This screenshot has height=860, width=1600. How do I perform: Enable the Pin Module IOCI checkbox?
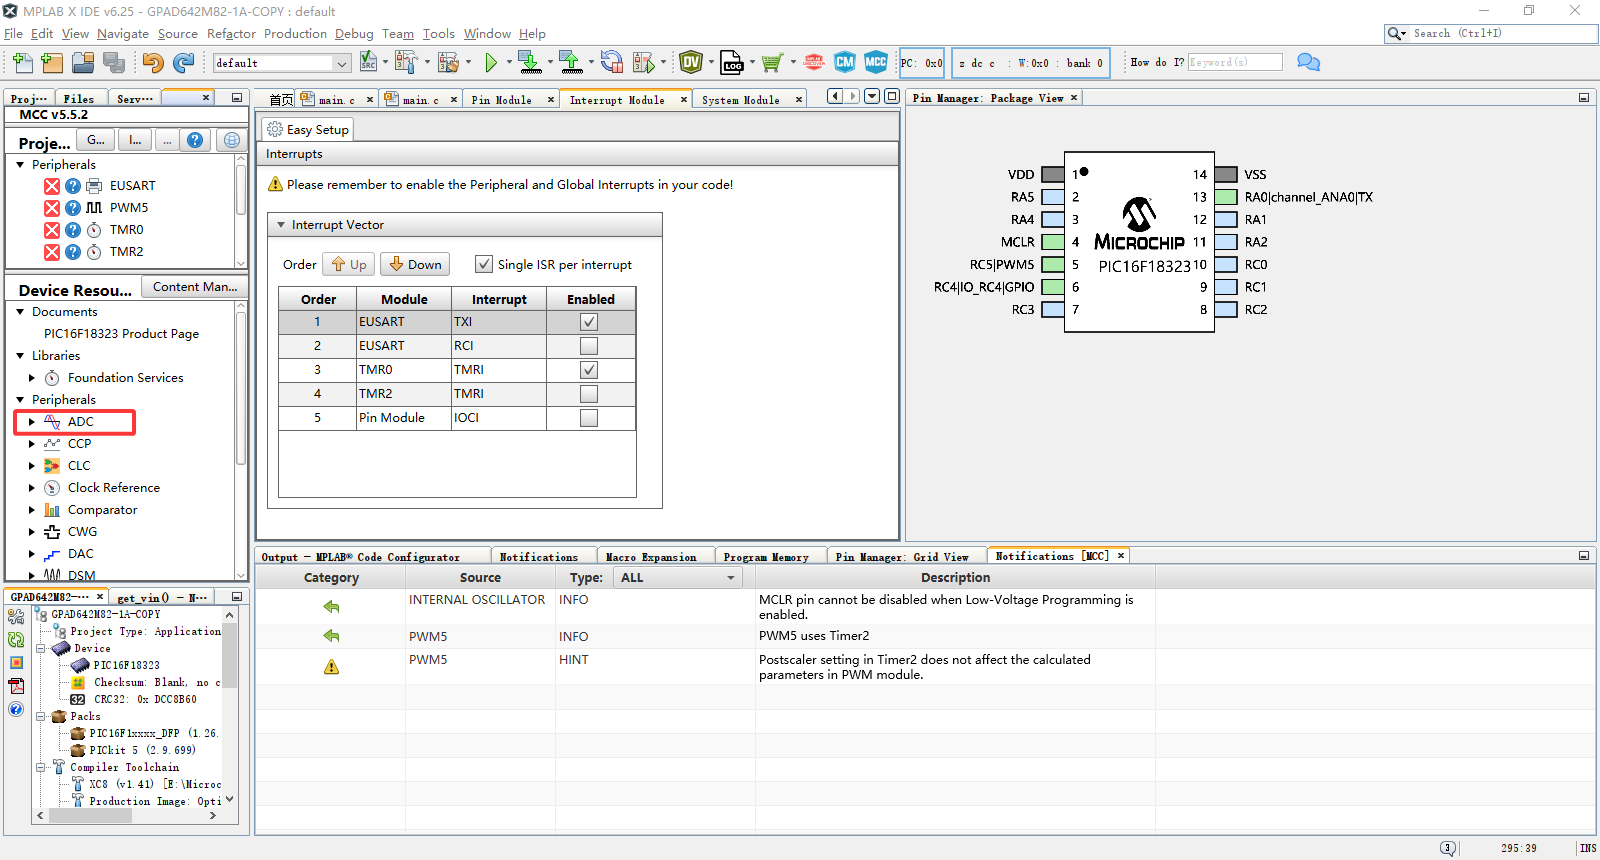pos(589,418)
